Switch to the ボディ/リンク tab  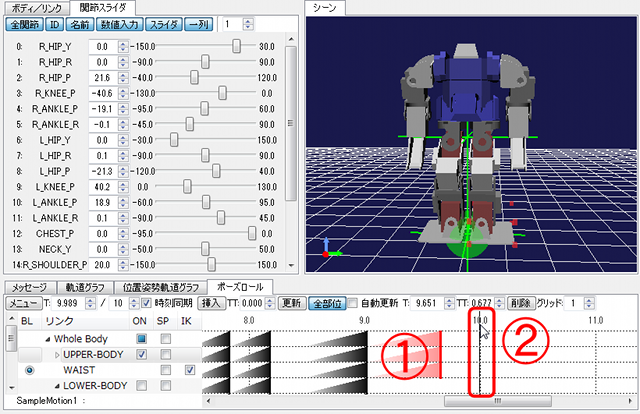coord(37,7)
